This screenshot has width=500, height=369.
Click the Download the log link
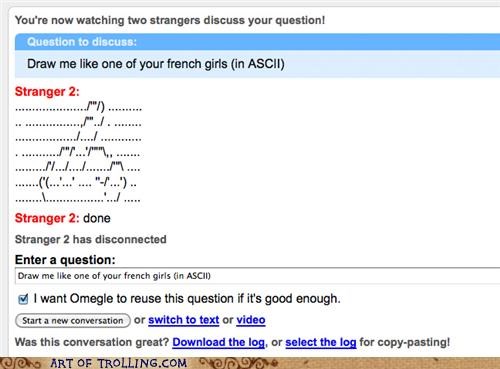pos(219,342)
